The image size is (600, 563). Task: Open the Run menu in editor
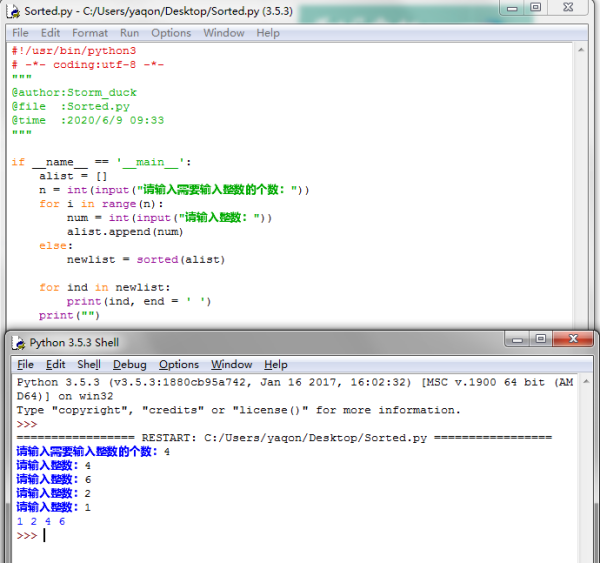click(x=130, y=33)
